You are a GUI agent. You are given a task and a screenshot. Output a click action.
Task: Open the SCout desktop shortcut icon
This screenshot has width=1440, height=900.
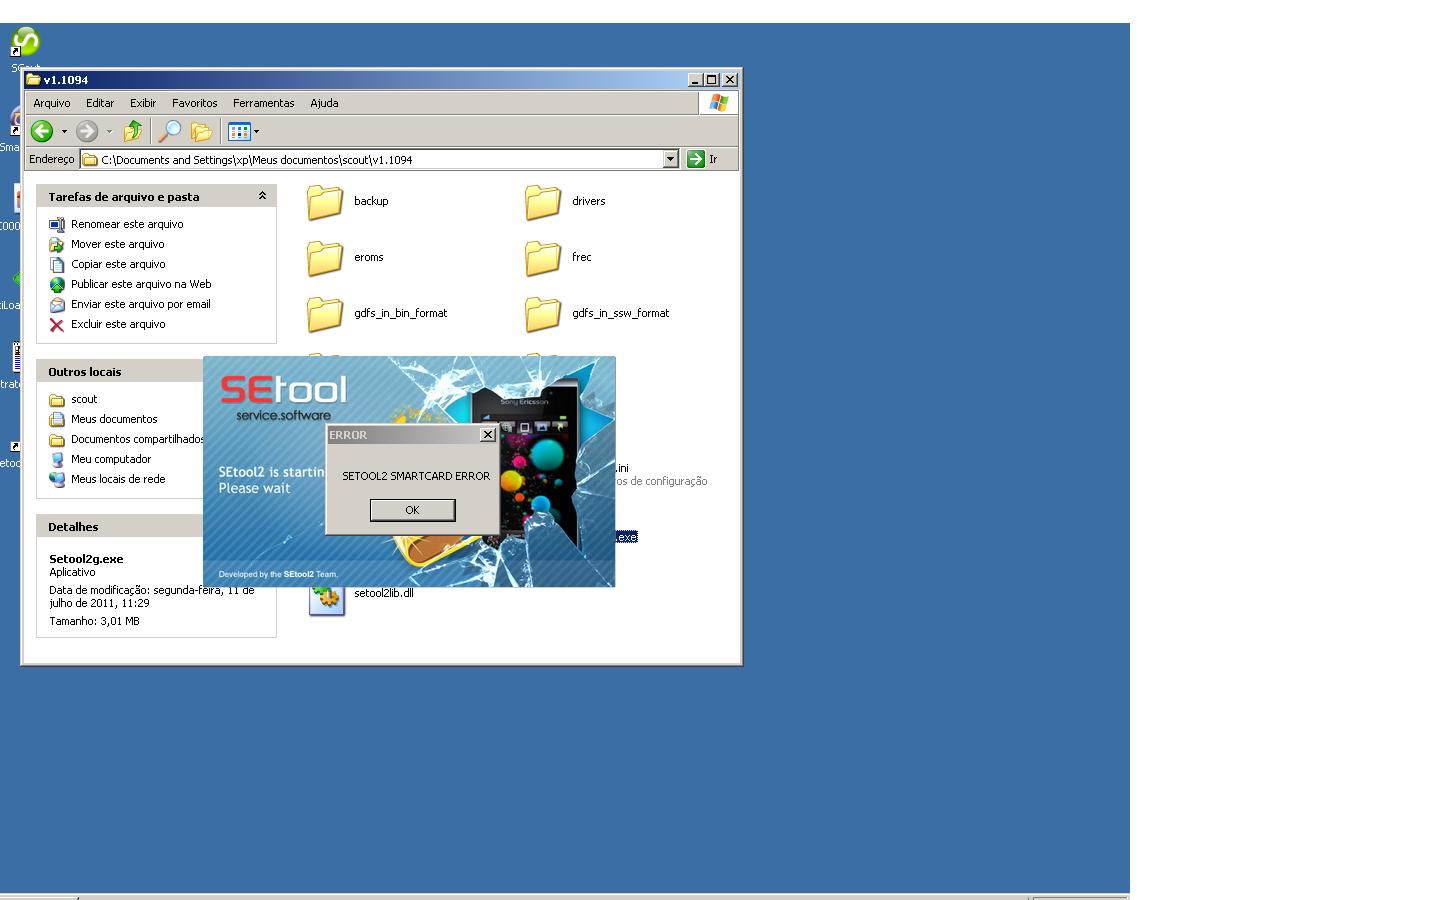coord(25,42)
